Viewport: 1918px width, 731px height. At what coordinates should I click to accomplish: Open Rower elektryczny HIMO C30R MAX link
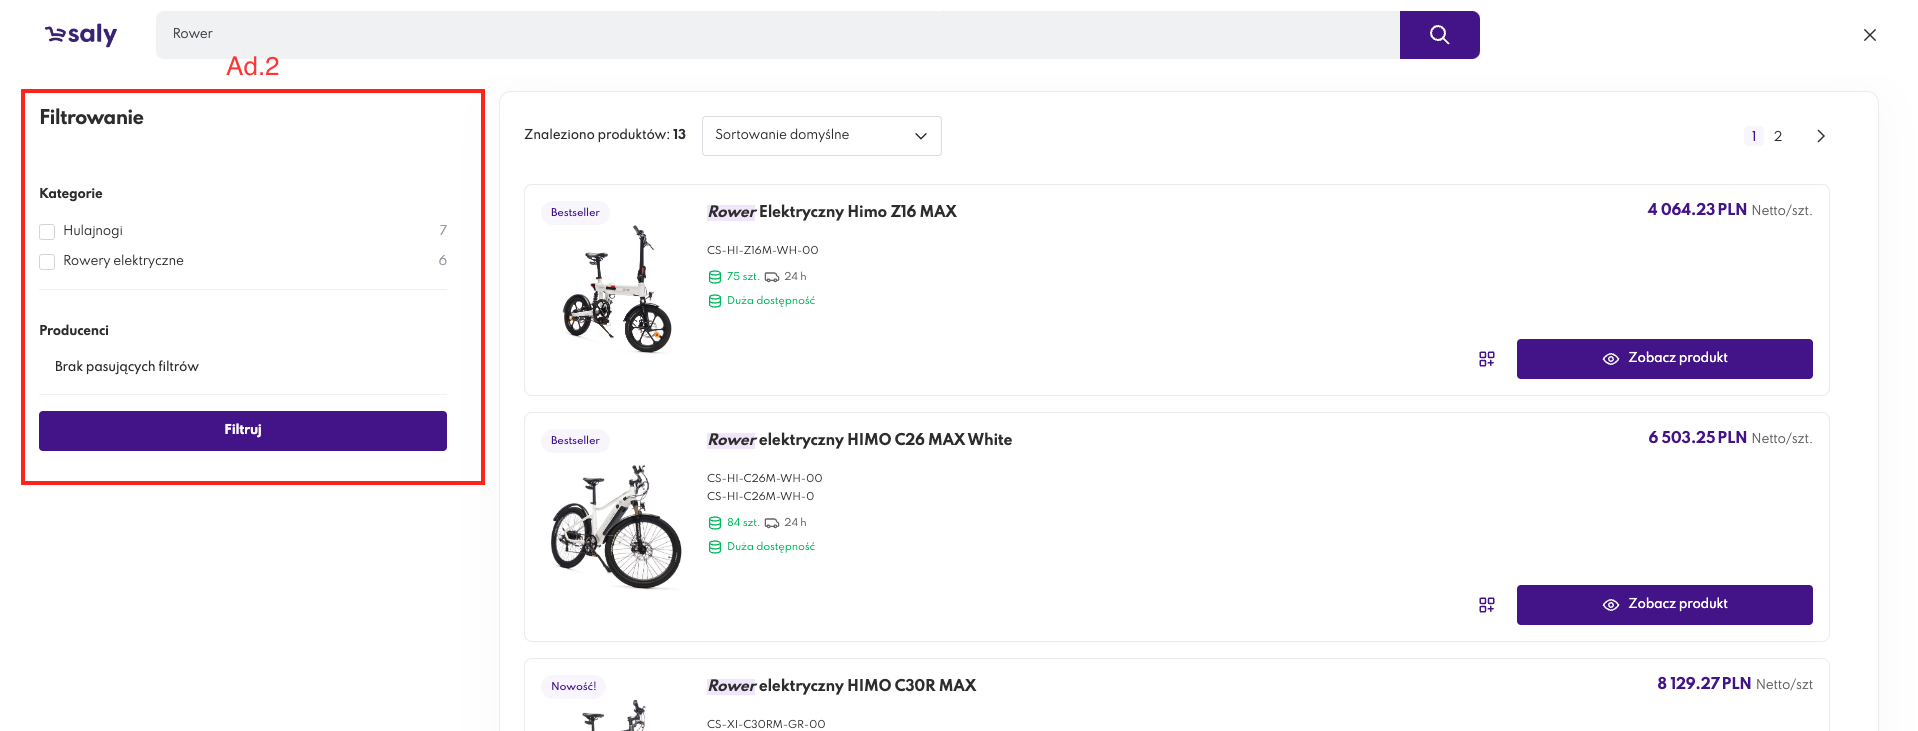pos(841,686)
